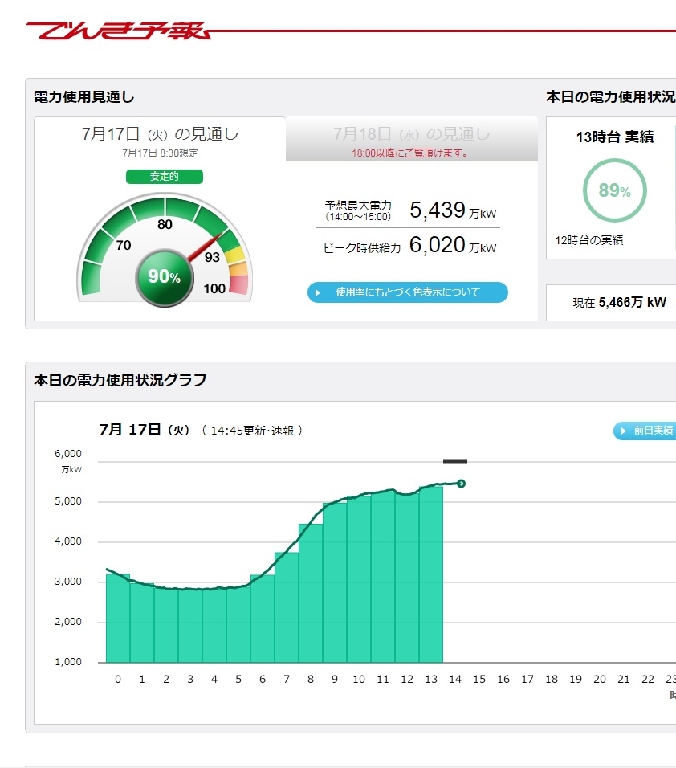This screenshot has width=676, height=768.
Task: Click the red pink 100 zone of gauge
Action: click(x=239, y=285)
